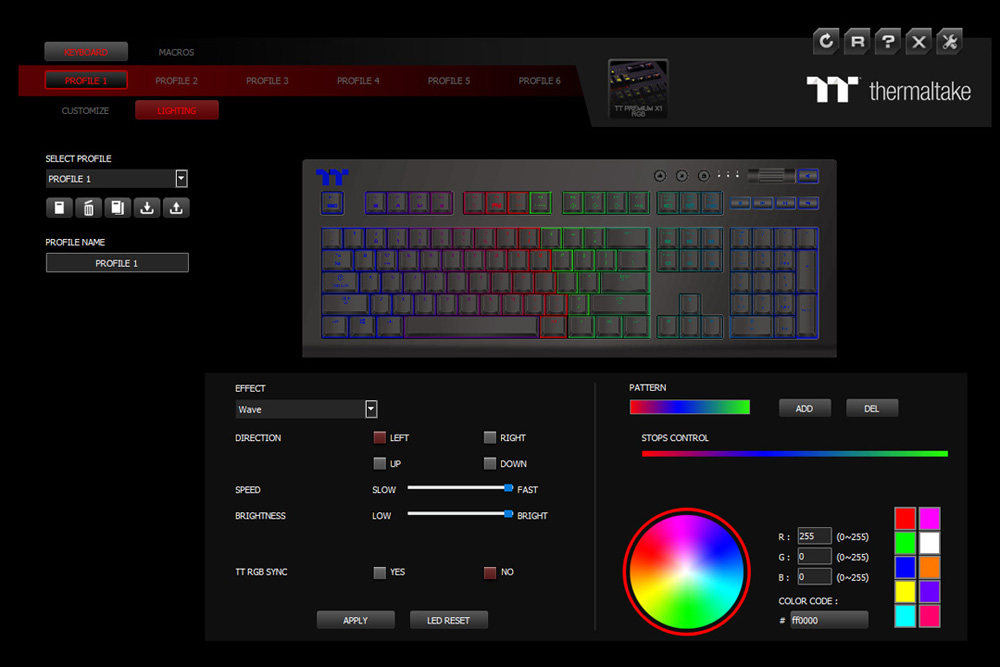Open the EFFECT dropdown showing Wave
1000x667 pixels.
click(370, 409)
